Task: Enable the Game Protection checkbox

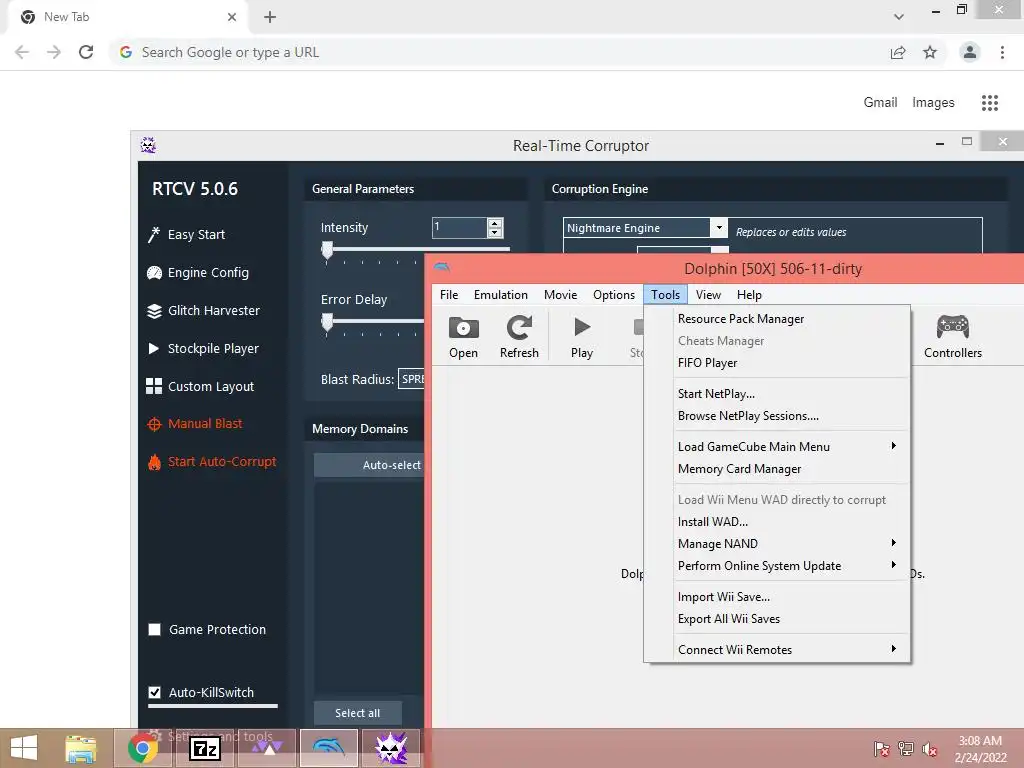Action: click(x=155, y=630)
